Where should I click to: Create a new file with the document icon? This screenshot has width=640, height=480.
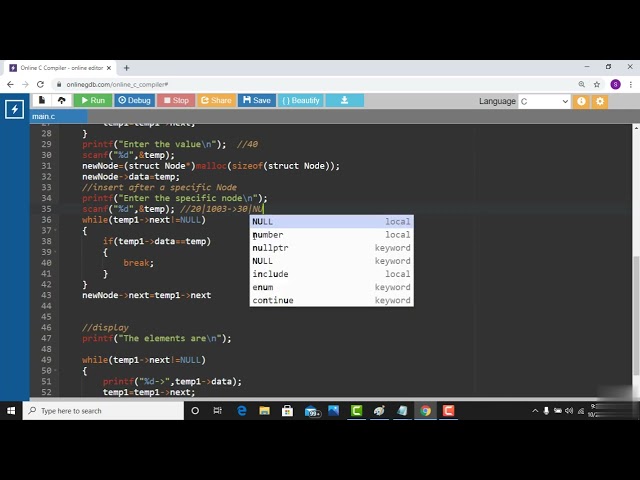click(x=42, y=100)
